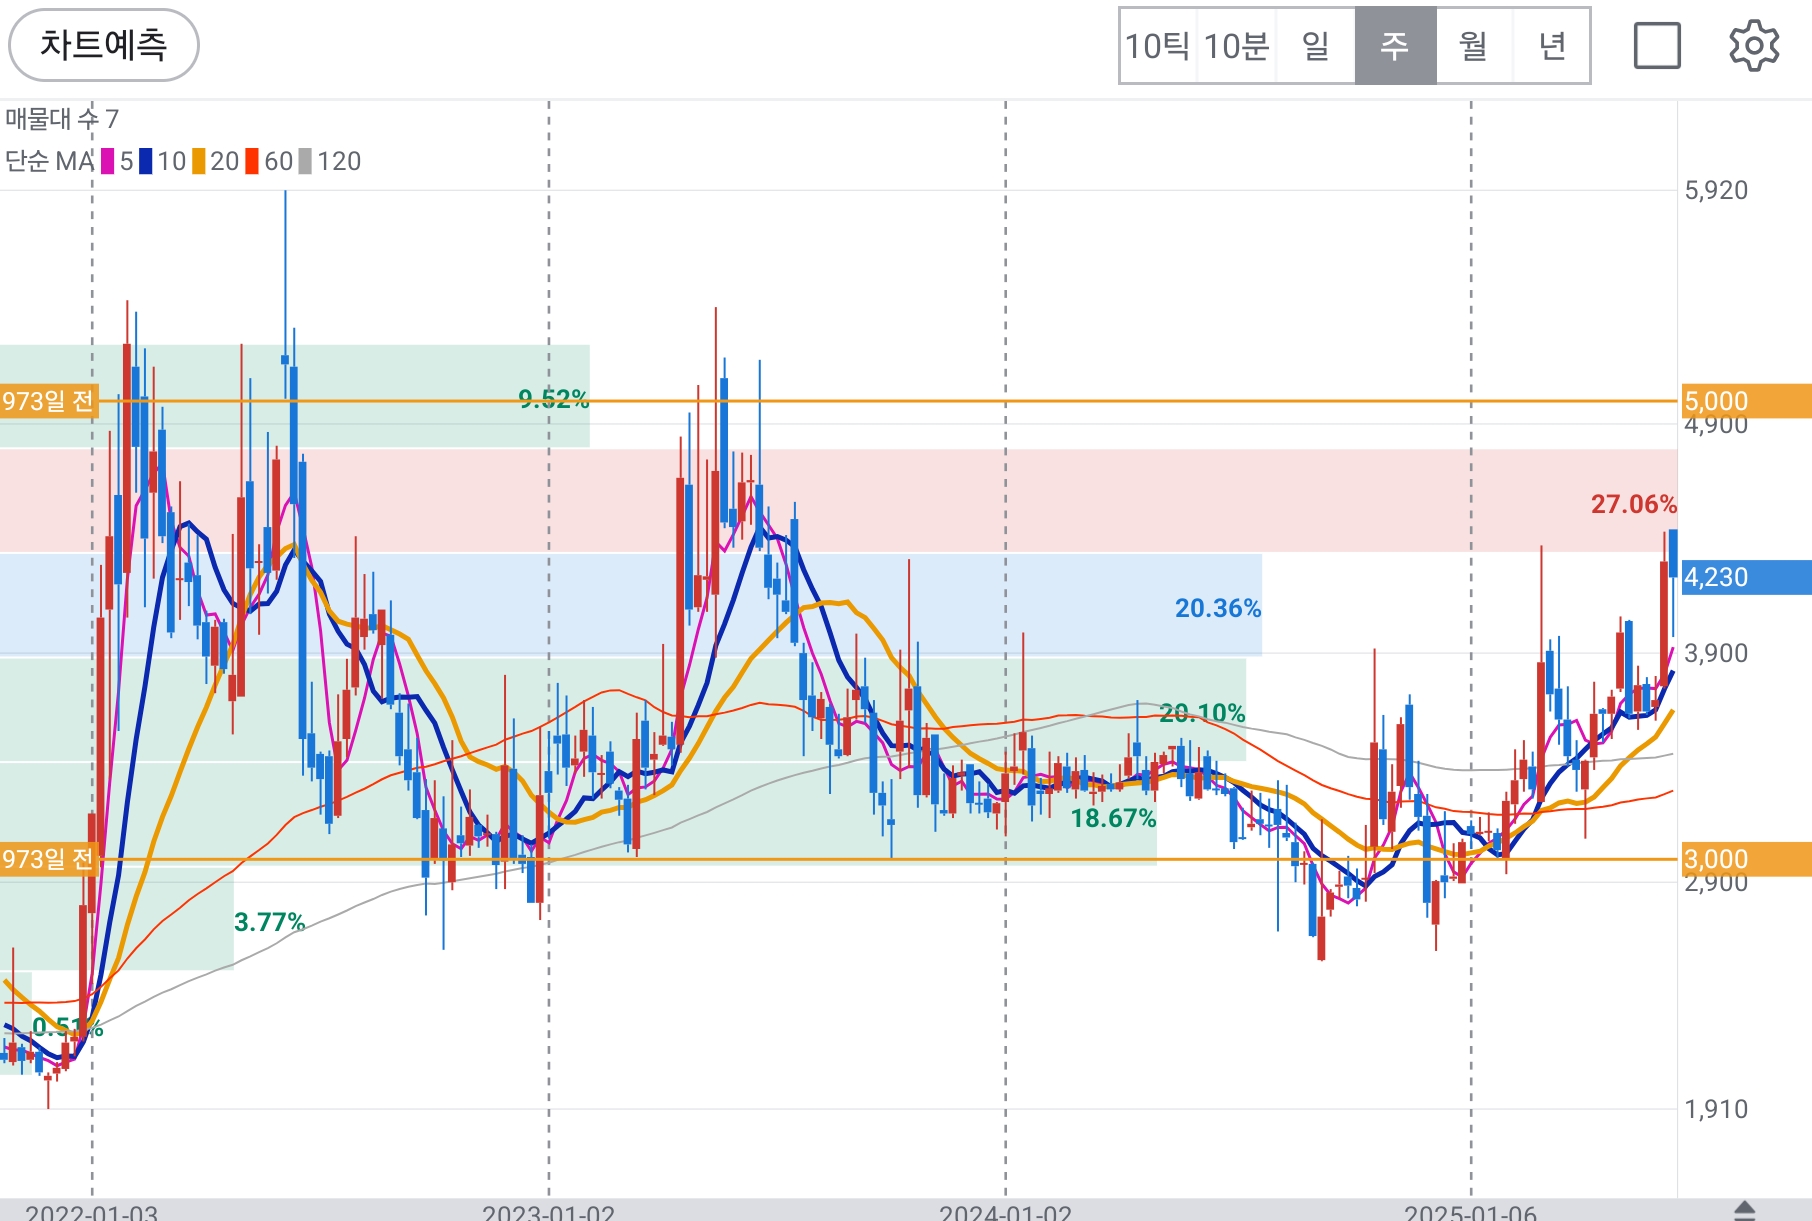
Task: Click the 20.10% volume profile value
Action: [1202, 713]
